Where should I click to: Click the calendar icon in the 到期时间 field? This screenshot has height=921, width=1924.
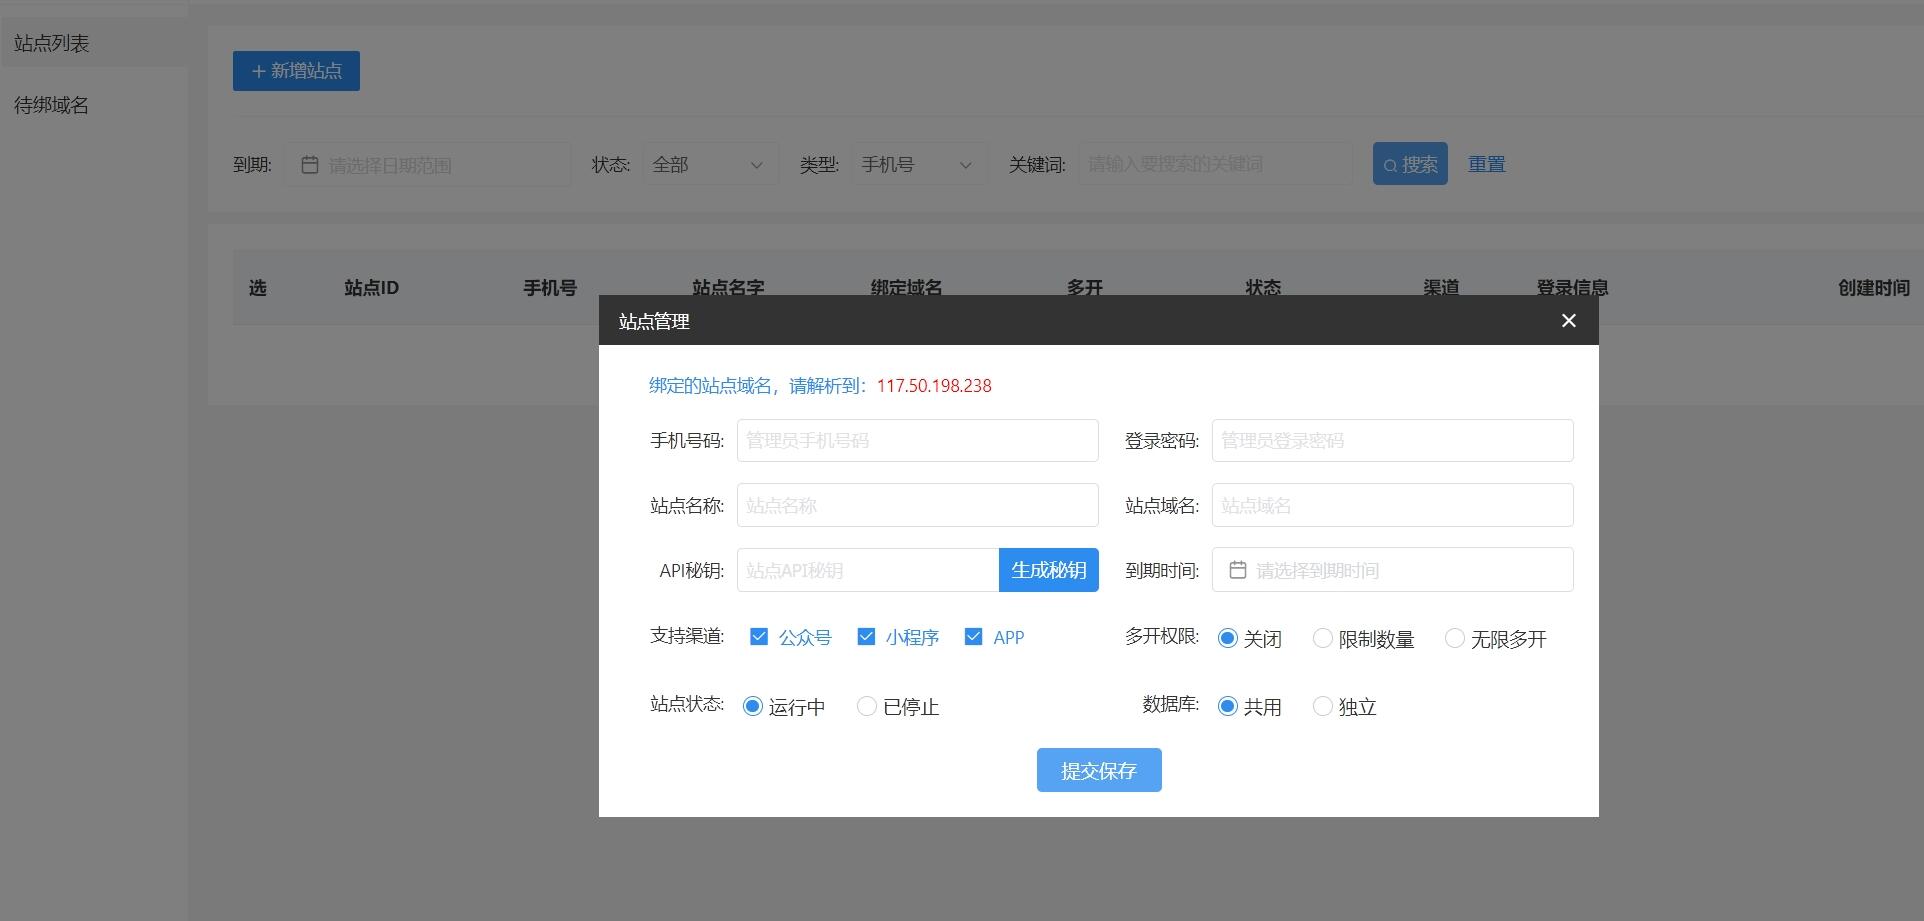click(x=1236, y=569)
